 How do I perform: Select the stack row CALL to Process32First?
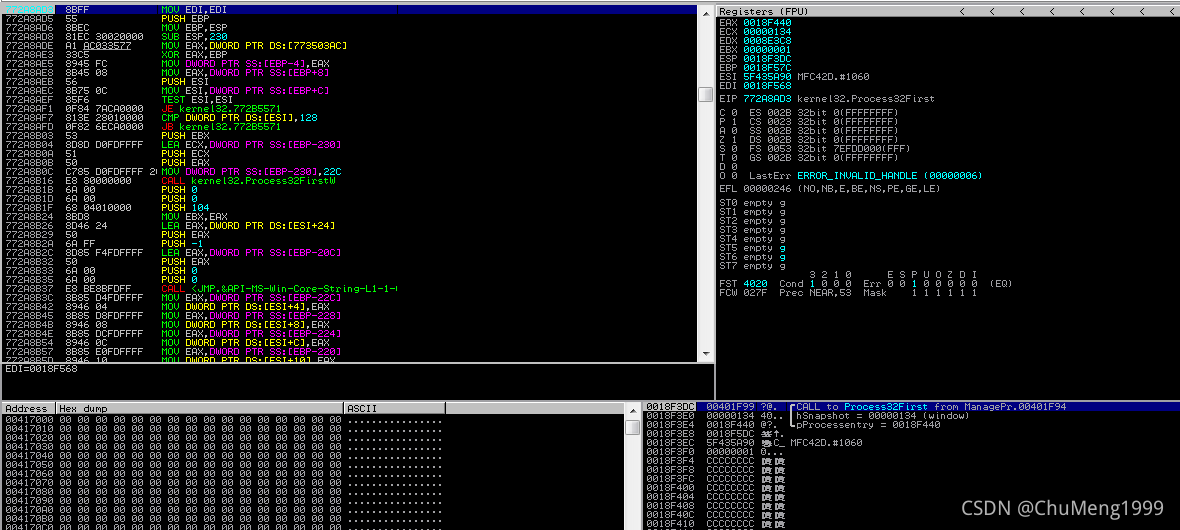(911, 407)
